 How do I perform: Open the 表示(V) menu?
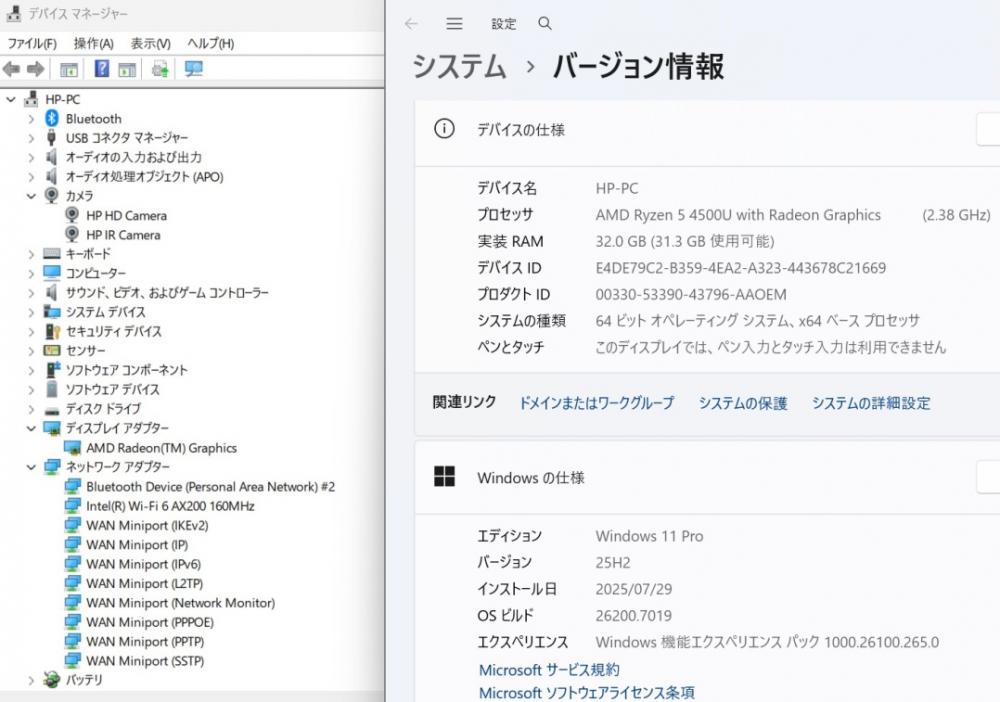[x=151, y=43]
